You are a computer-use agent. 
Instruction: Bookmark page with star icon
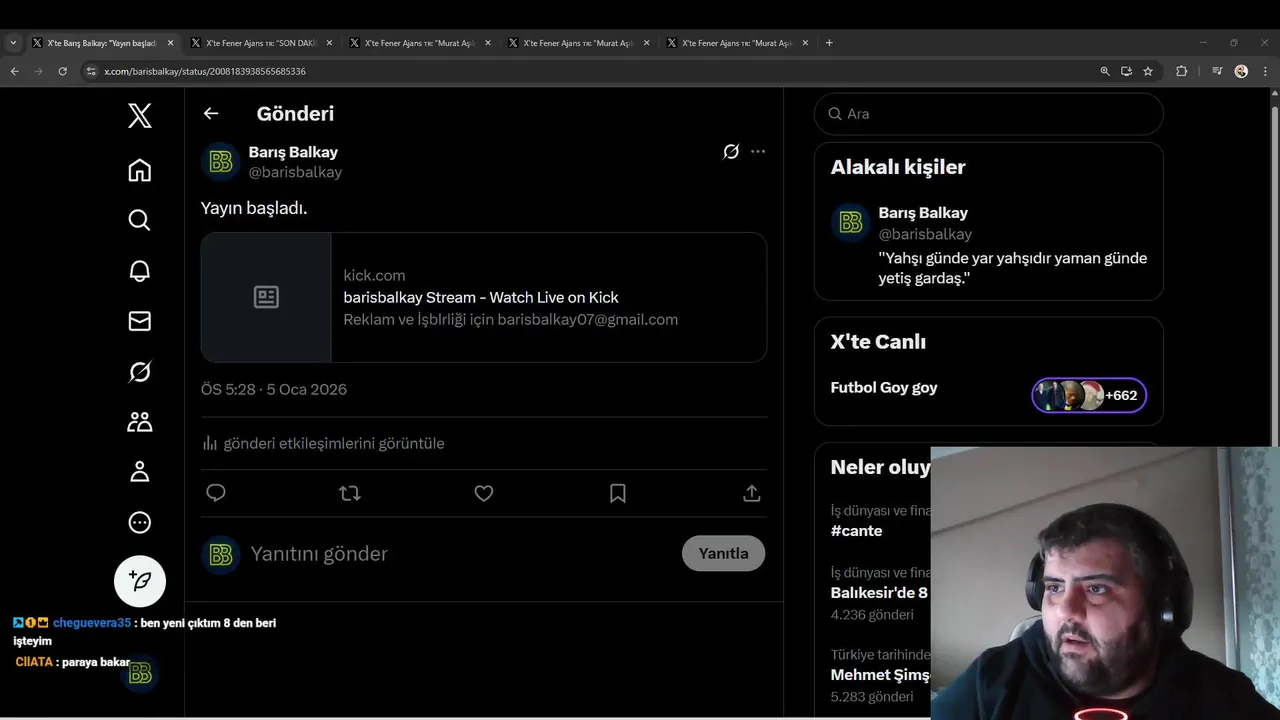pyautogui.click(x=1148, y=71)
